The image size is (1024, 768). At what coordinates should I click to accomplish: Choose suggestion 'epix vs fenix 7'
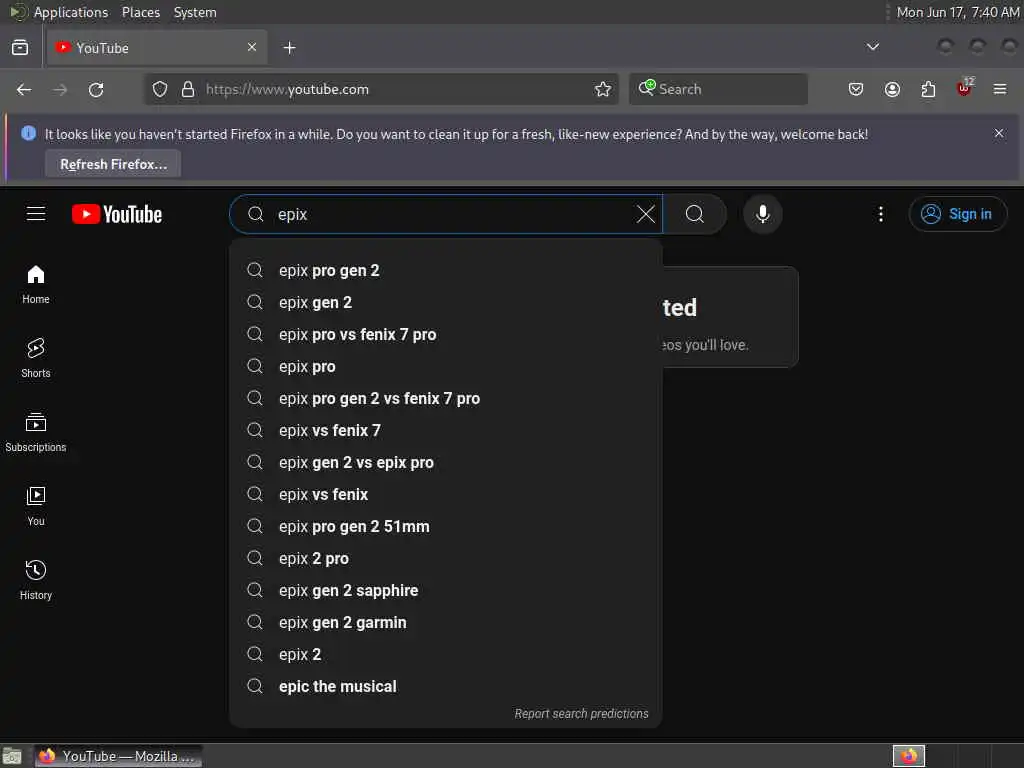tap(445, 430)
